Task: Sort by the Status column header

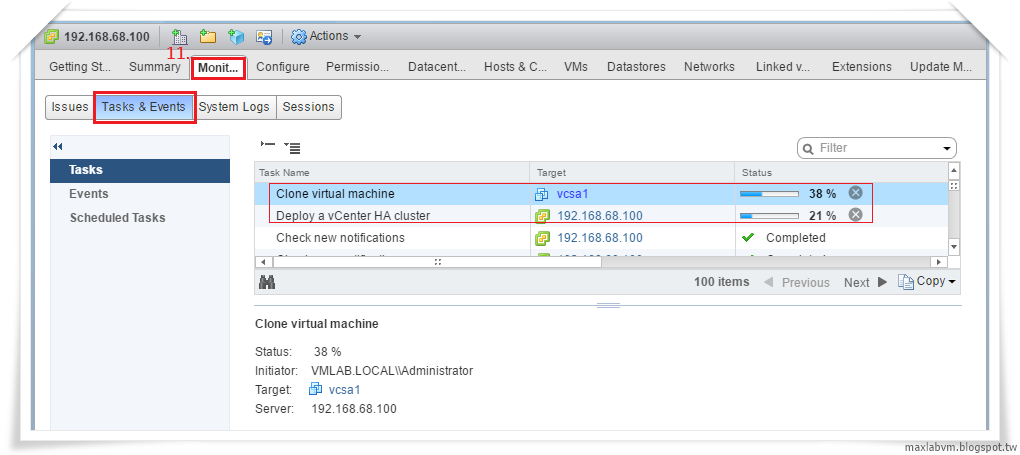Action: click(x=841, y=172)
